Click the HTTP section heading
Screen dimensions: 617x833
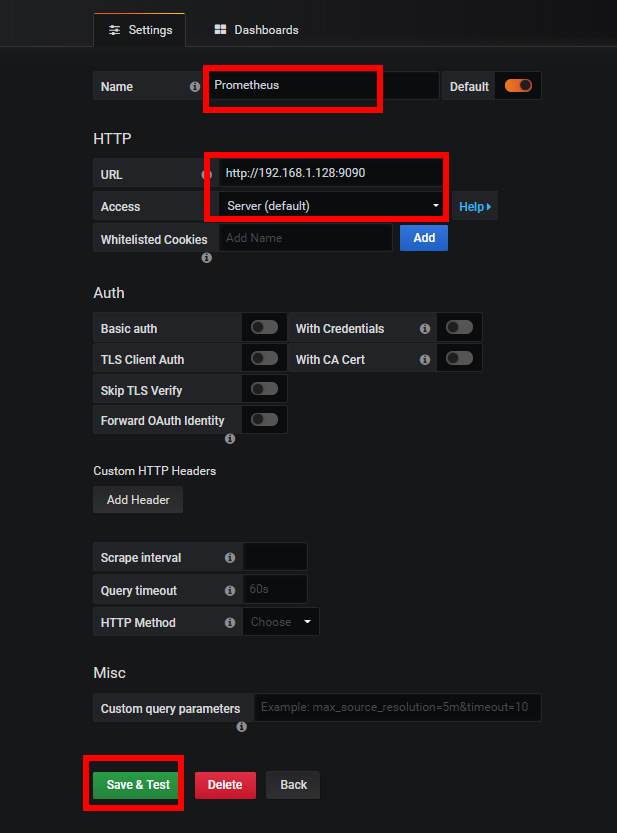[112, 139]
